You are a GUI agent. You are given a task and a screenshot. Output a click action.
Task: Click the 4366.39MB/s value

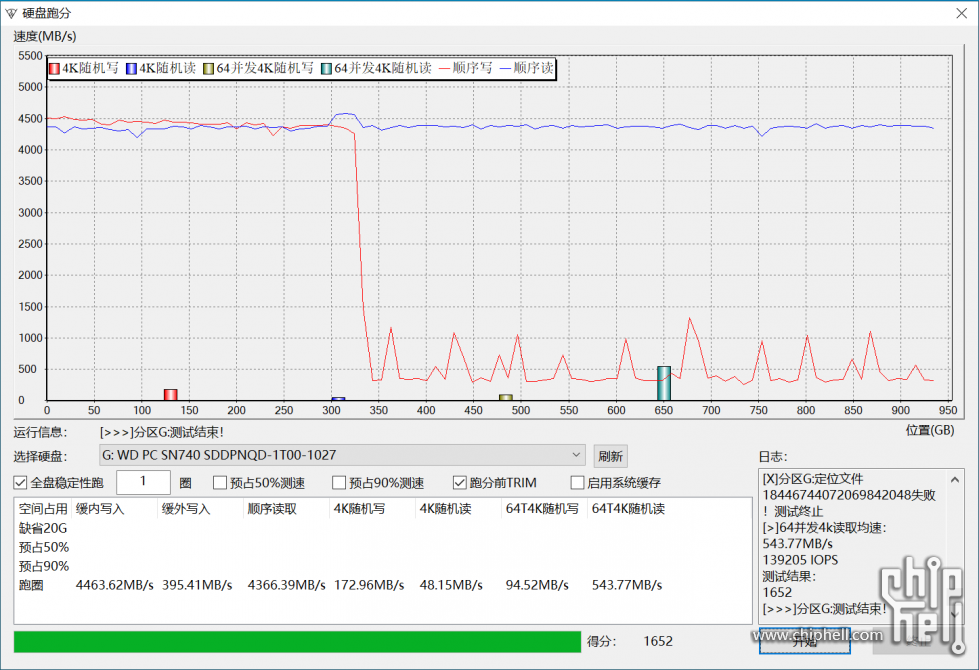coord(287,585)
